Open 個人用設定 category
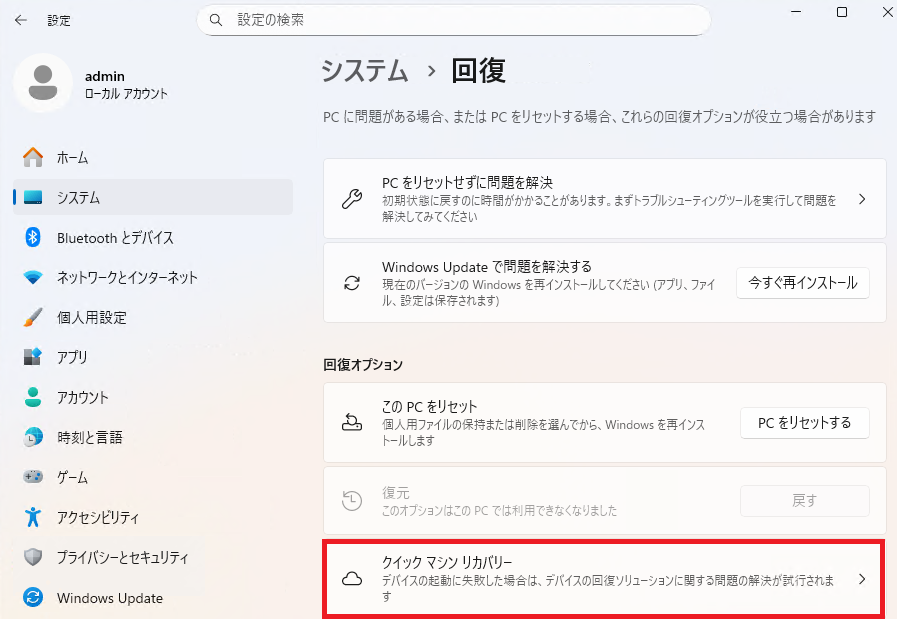This screenshot has width=897, height=619. 153,318
